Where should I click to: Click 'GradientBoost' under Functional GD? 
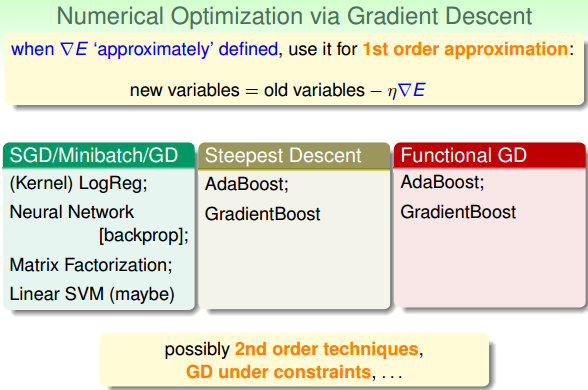(x=458, y=212)
